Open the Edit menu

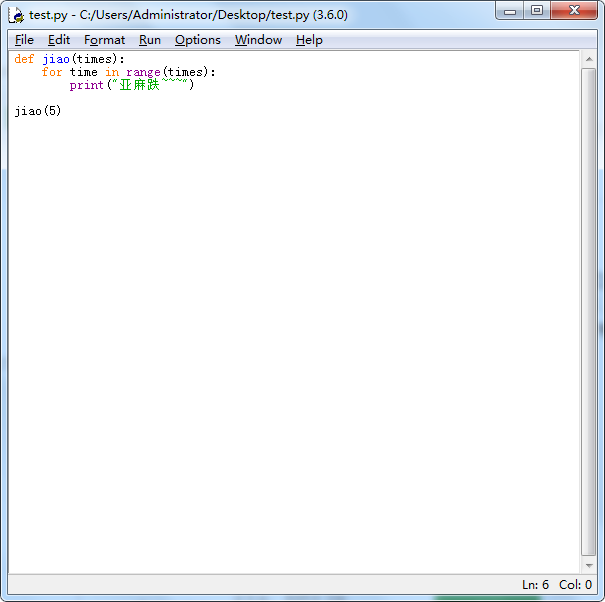coord(59,40)
